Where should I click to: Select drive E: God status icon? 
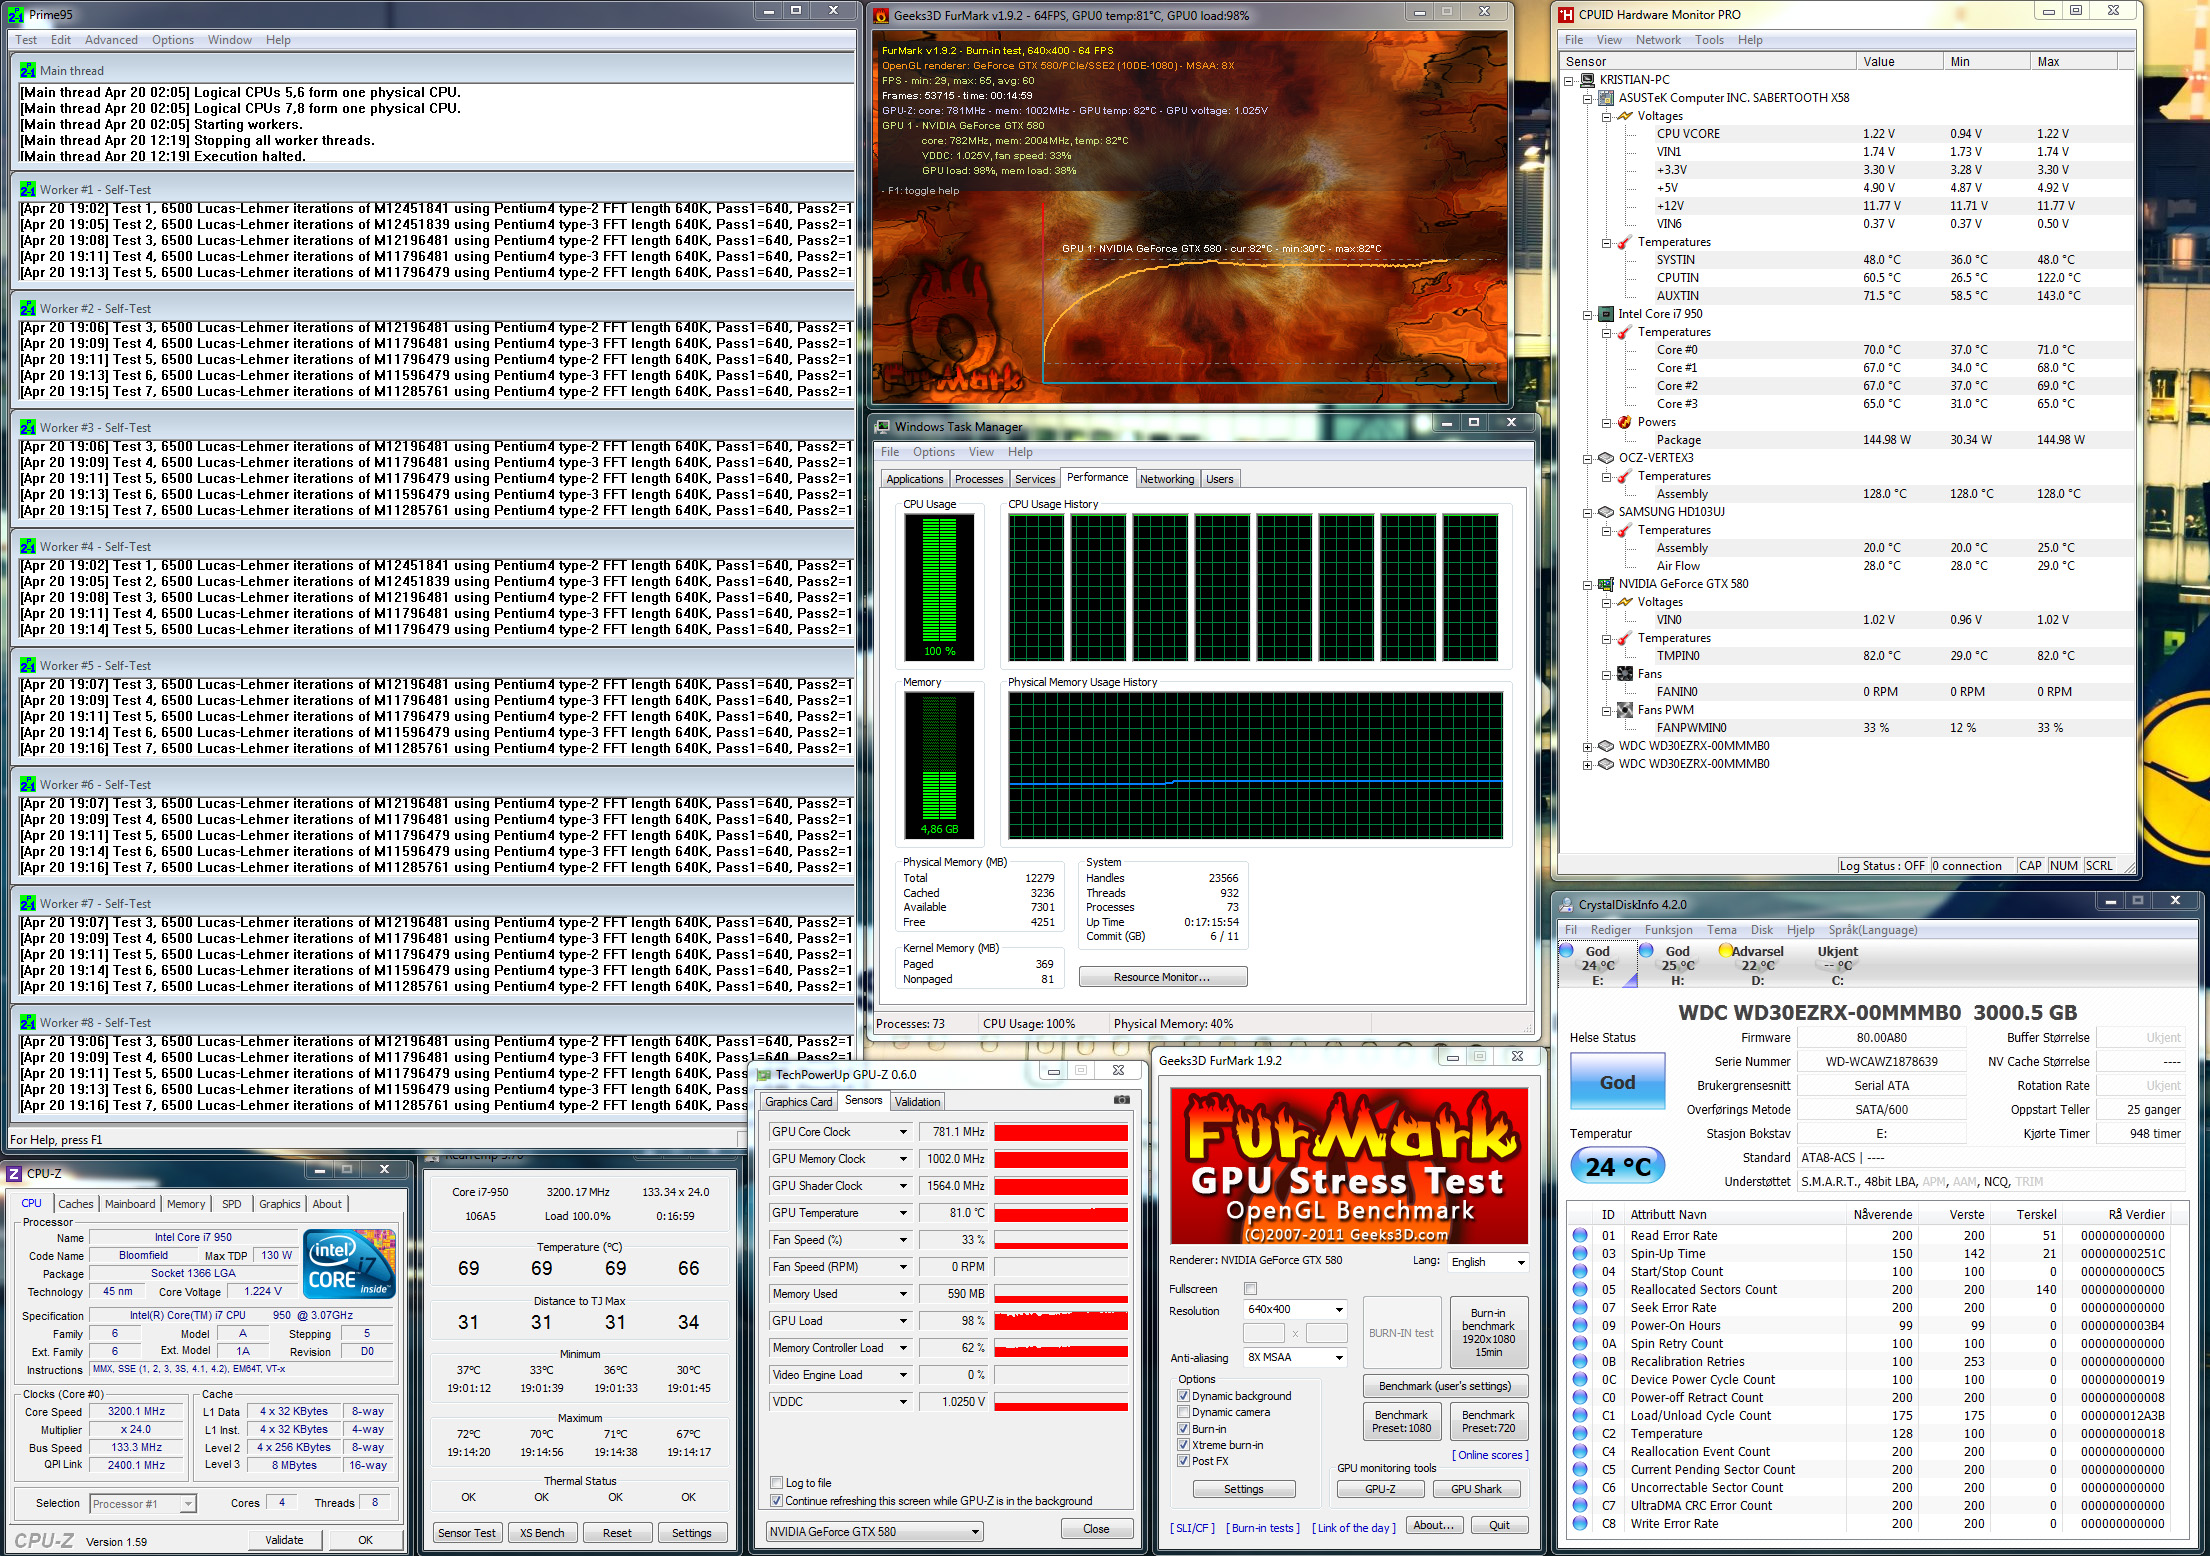(1567, 951)
